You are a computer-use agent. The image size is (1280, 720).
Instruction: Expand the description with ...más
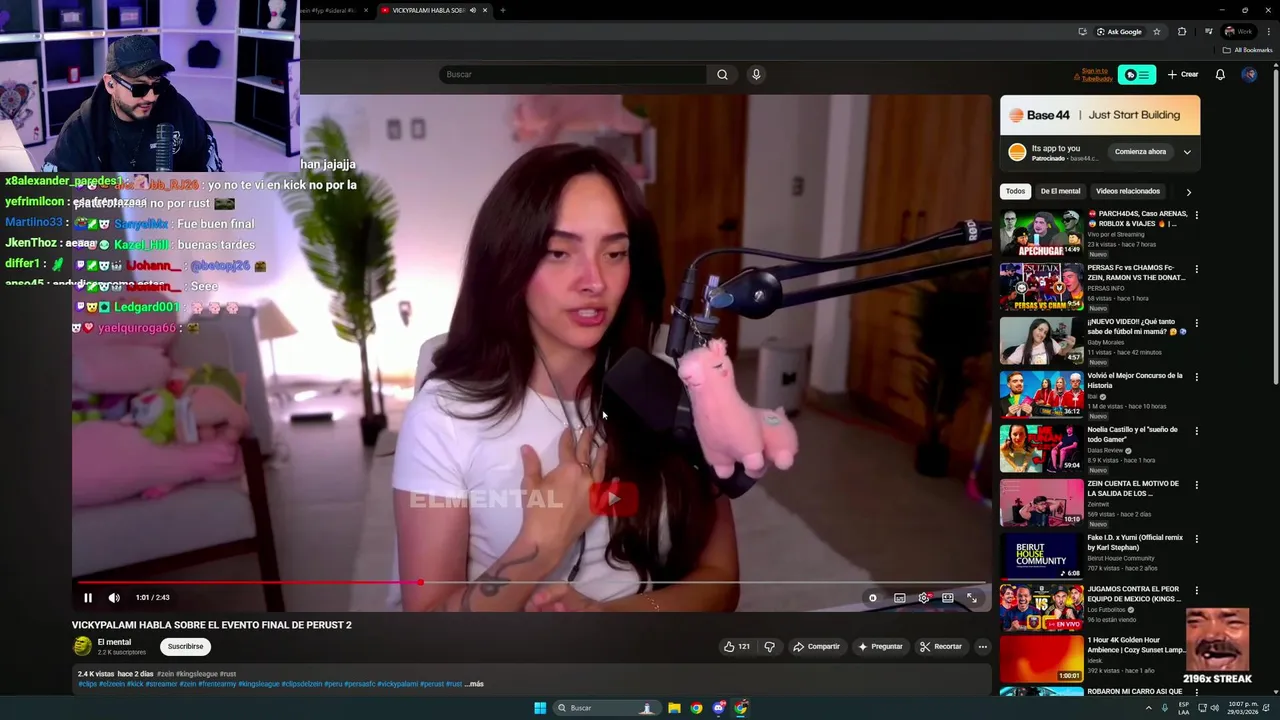[x=475, y=684]
